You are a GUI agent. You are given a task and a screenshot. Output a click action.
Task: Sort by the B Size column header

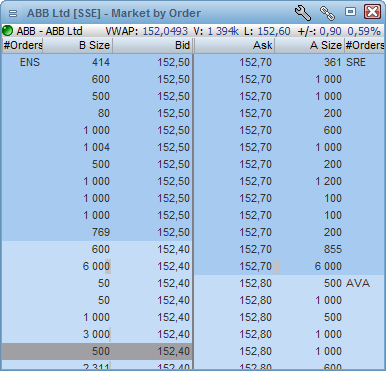[77, 45]
